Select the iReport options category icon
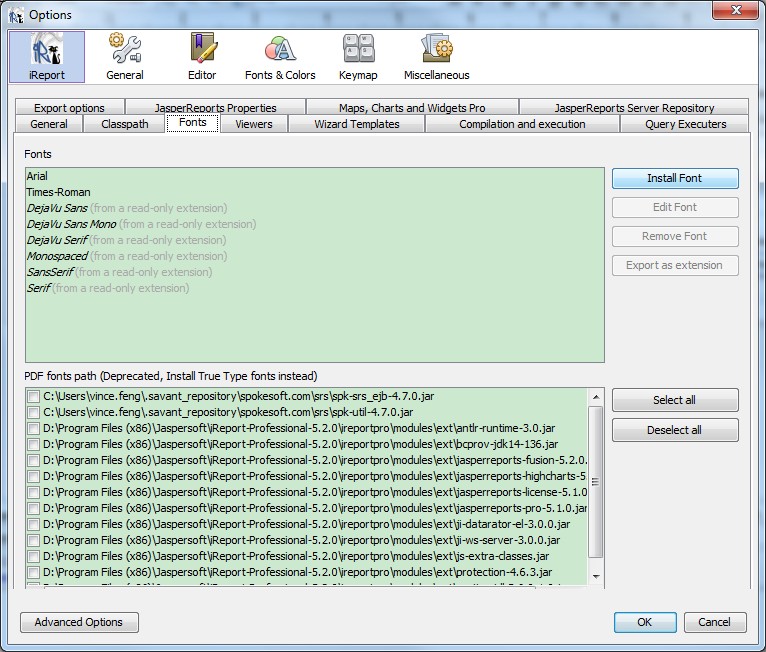 (x=47, y=57)
